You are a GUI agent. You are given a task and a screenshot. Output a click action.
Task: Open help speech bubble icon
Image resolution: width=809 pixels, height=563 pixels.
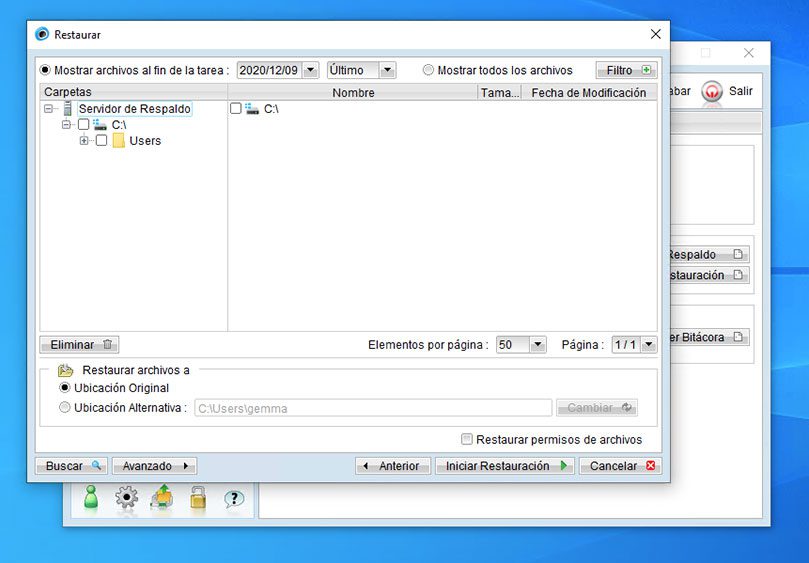[234, 499]
